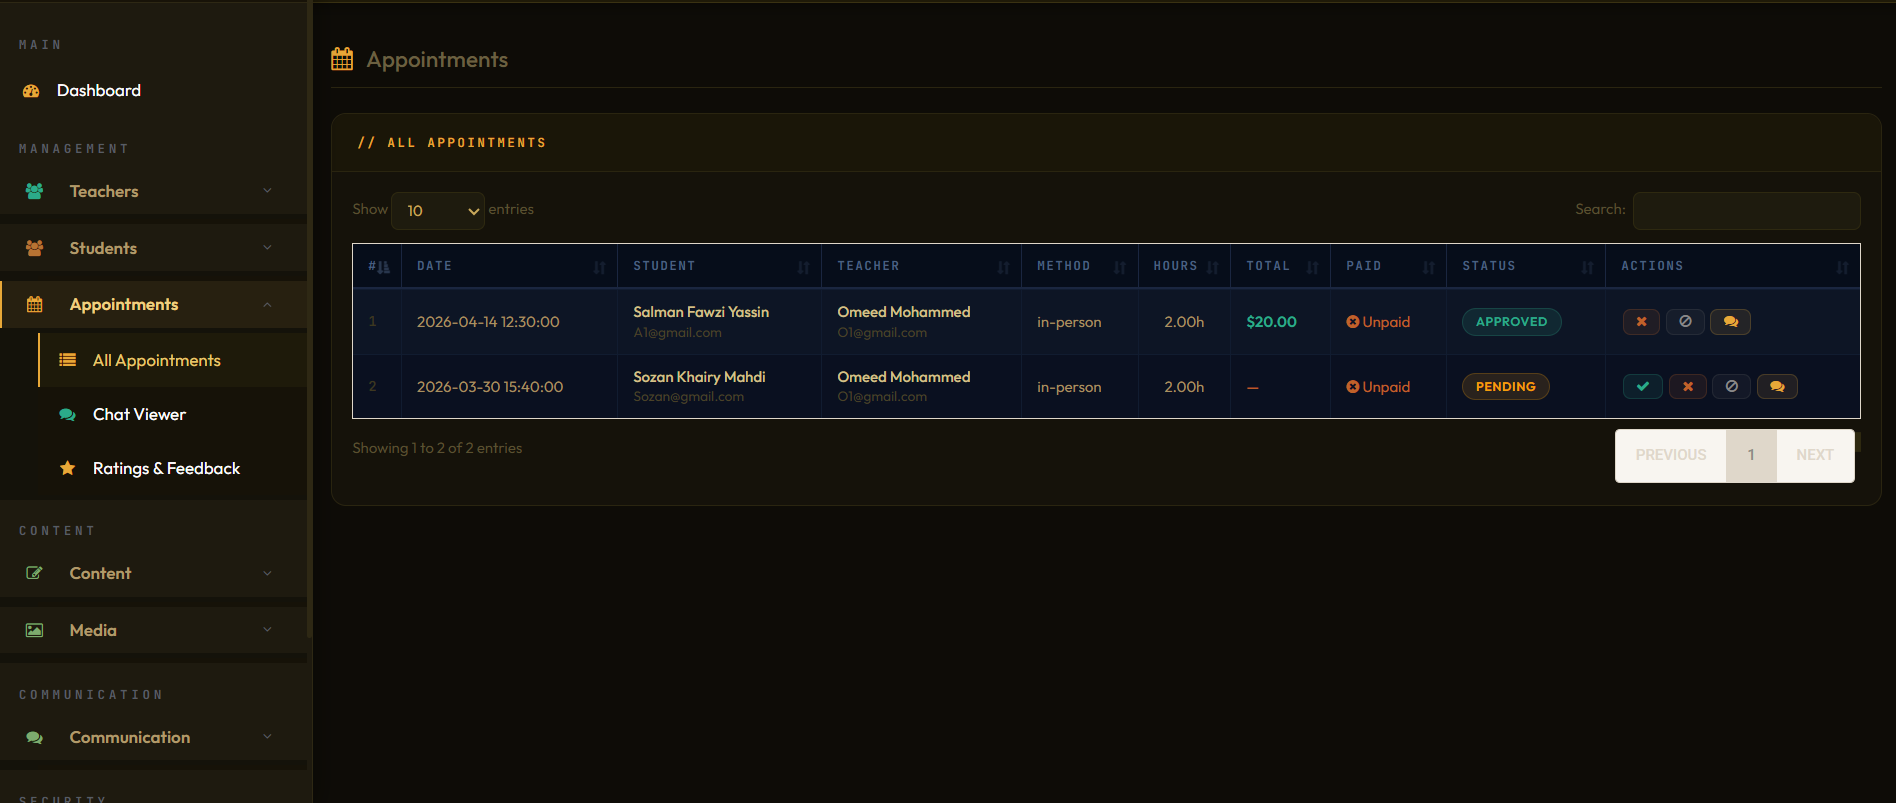This screenshot has width=1896, height=803.
Task: Click student name Salman Fawzi Yassin
Action: [701, 312]
